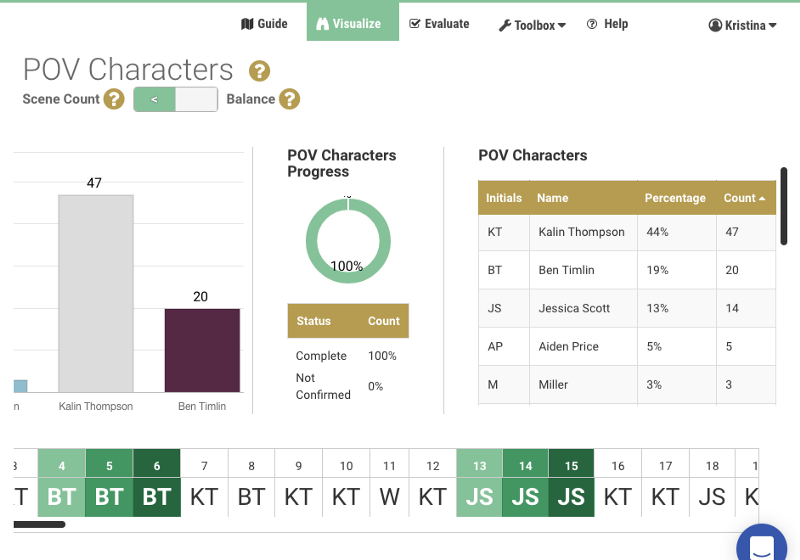Click the help icon beside POV Characters title

click(260, 71)
